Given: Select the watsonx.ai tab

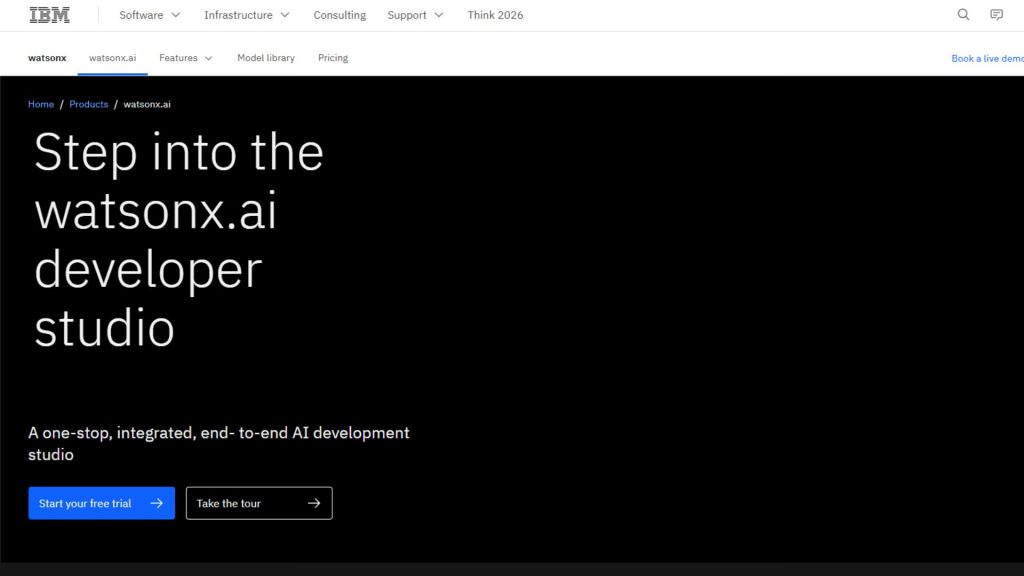Looking at the screenshot, I should point(112,58).
